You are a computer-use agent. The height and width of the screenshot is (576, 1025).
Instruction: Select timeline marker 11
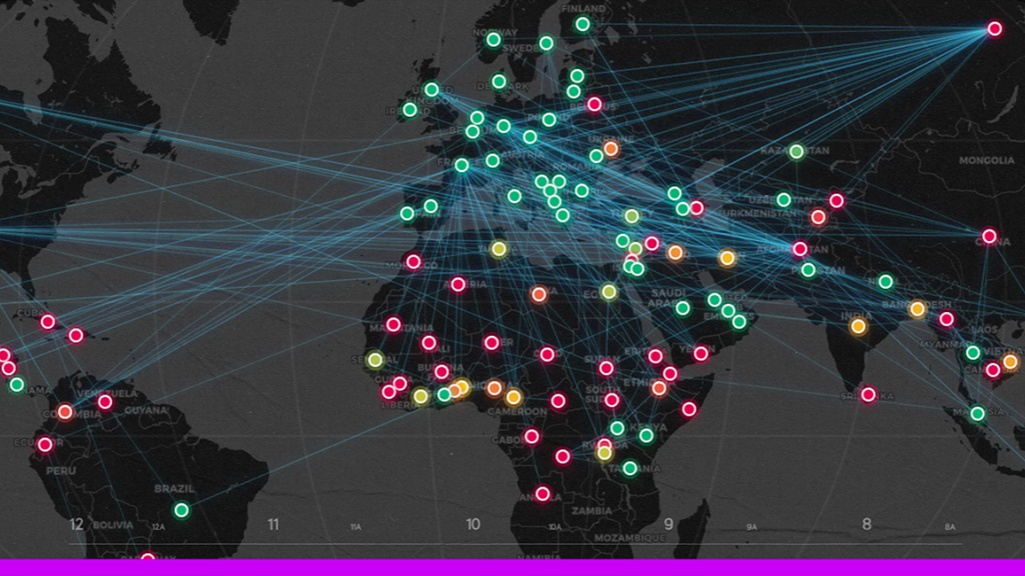pyautogui.click(x=273, y=524)
